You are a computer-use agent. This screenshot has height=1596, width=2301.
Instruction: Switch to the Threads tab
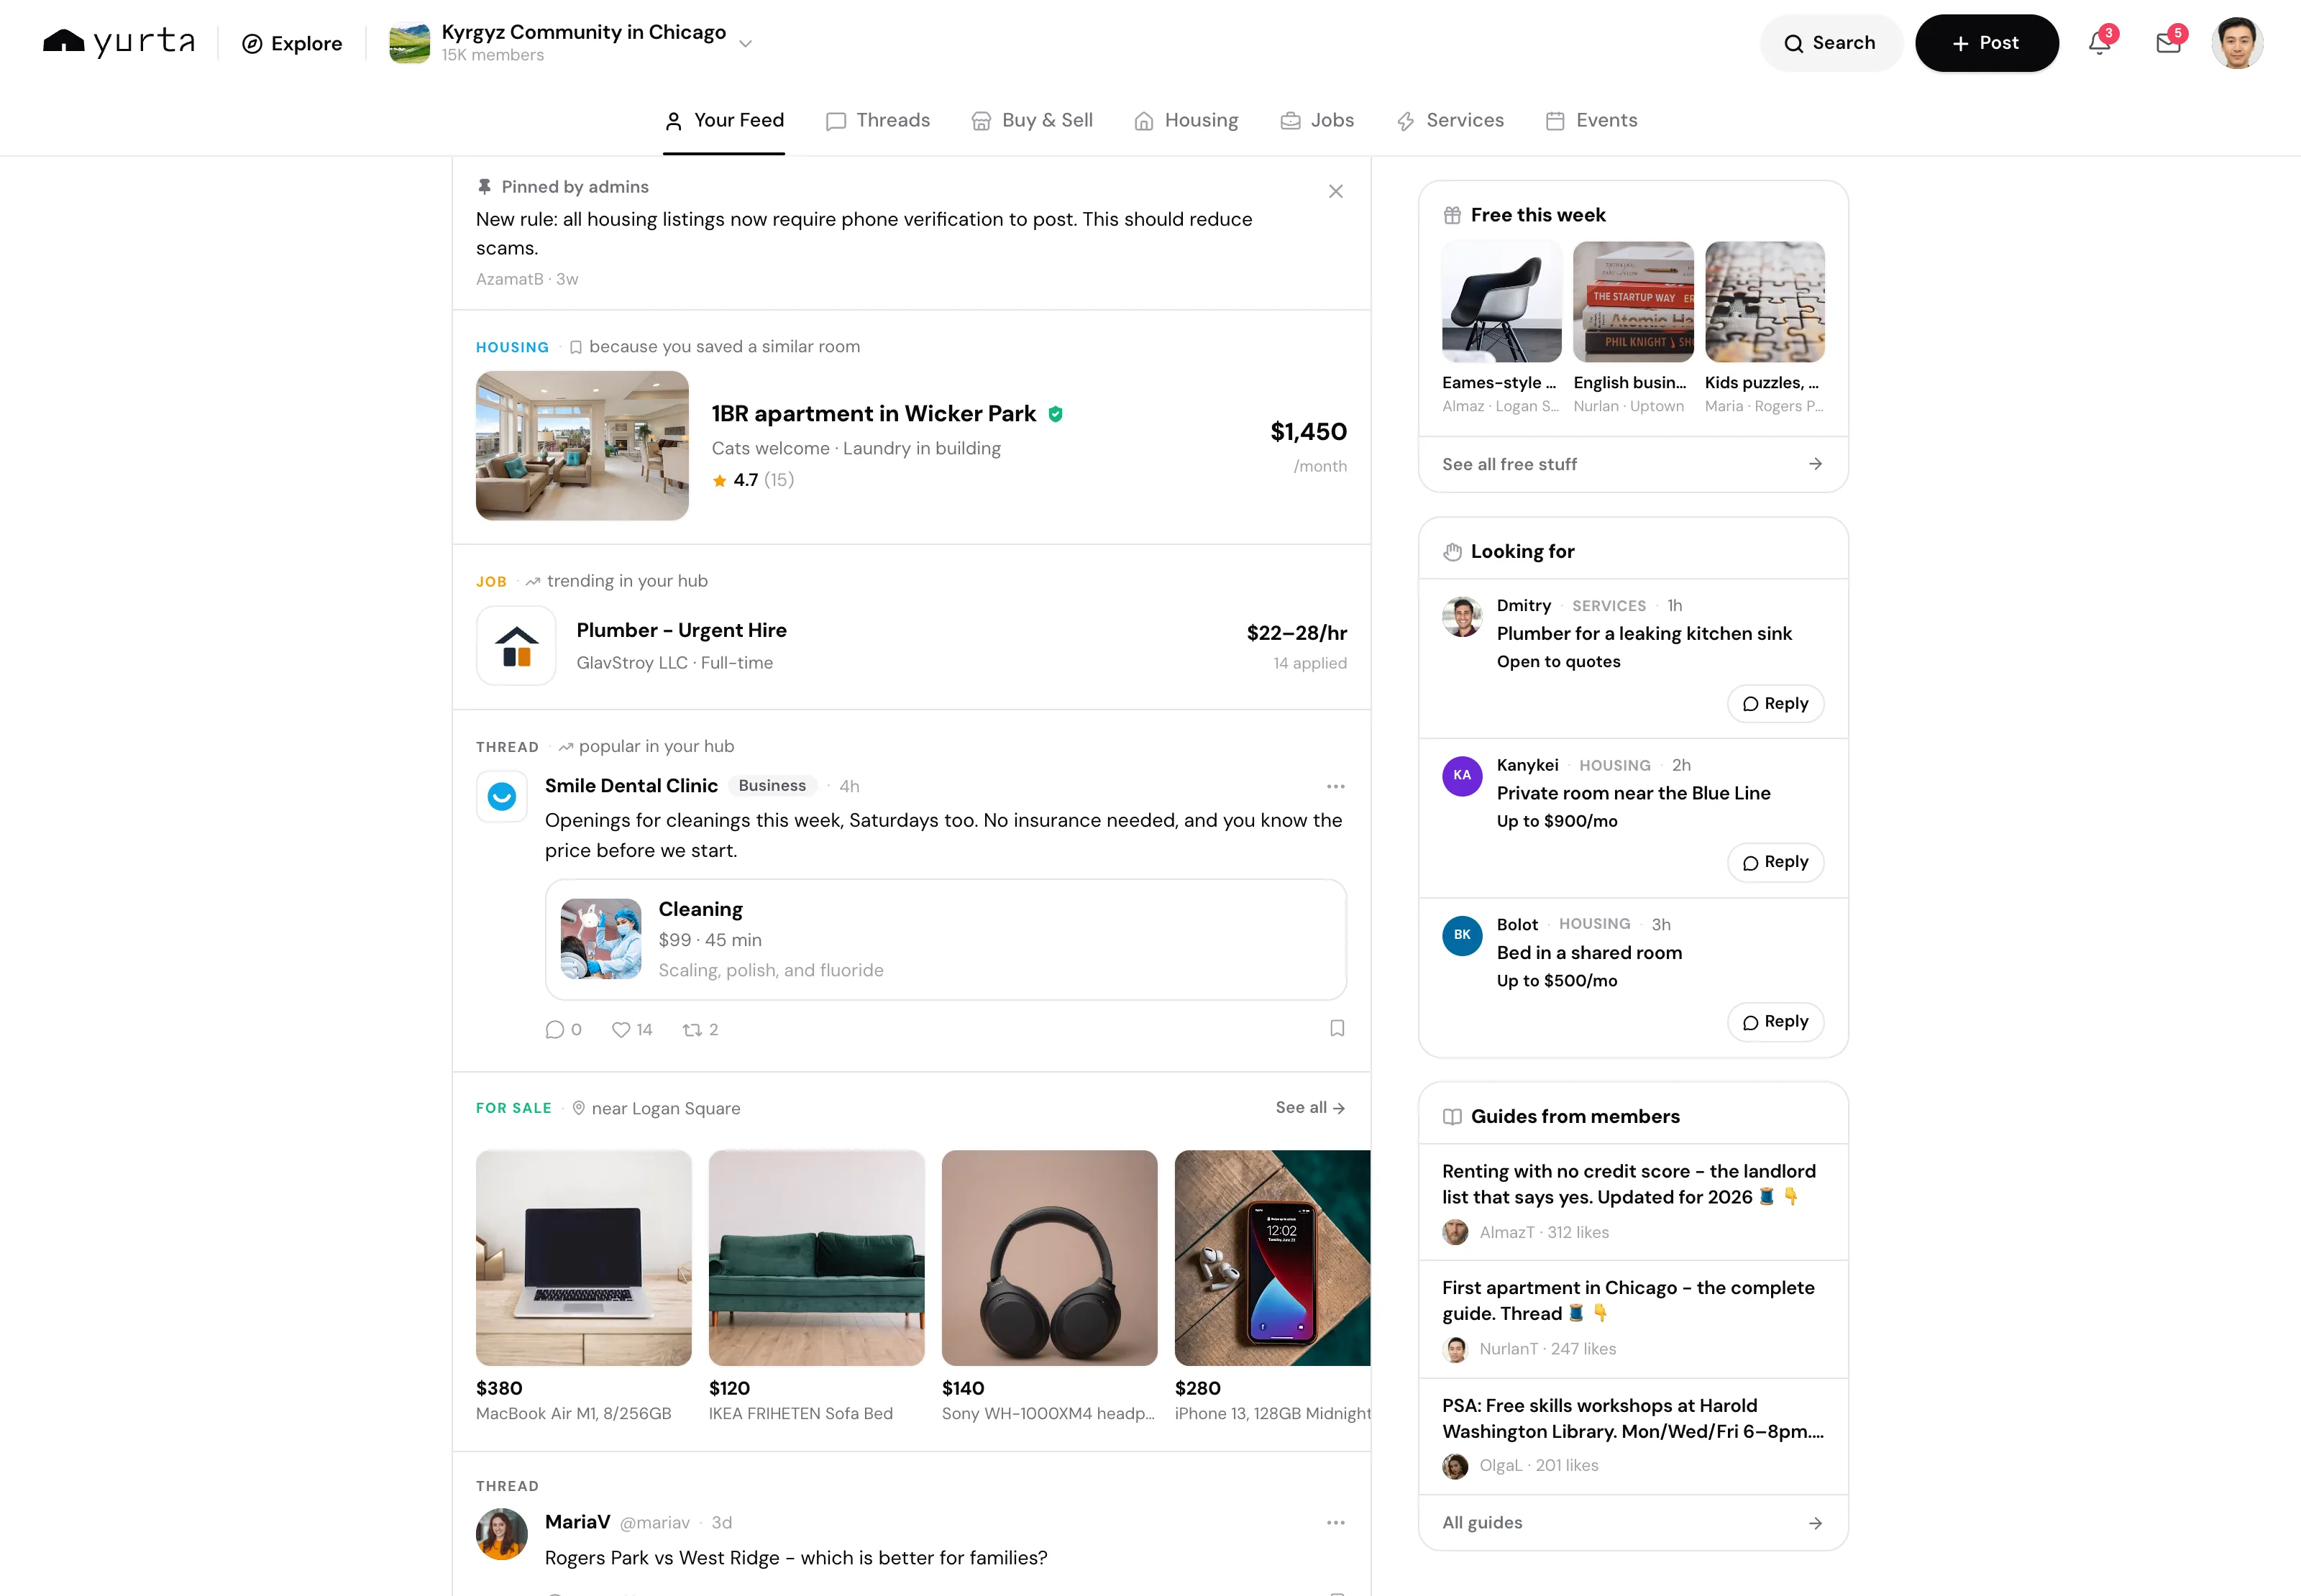[x=878, y=121]
